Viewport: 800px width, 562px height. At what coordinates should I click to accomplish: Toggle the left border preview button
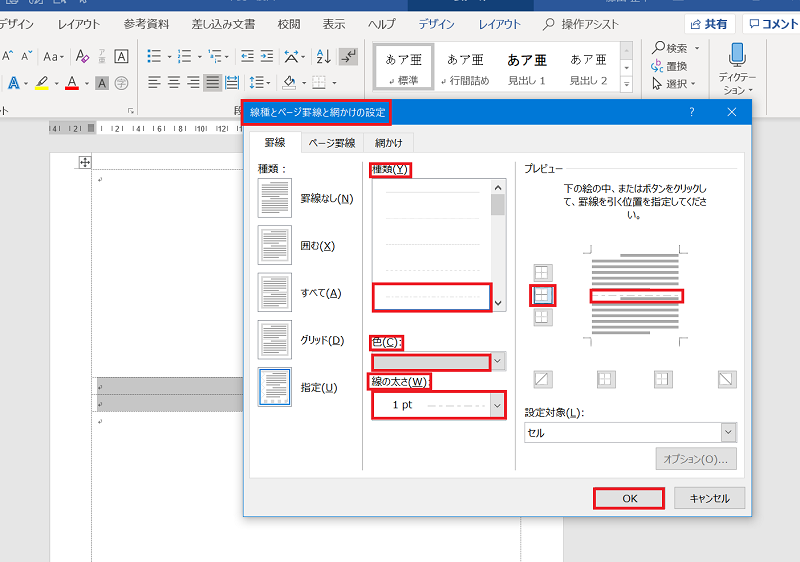606,379
